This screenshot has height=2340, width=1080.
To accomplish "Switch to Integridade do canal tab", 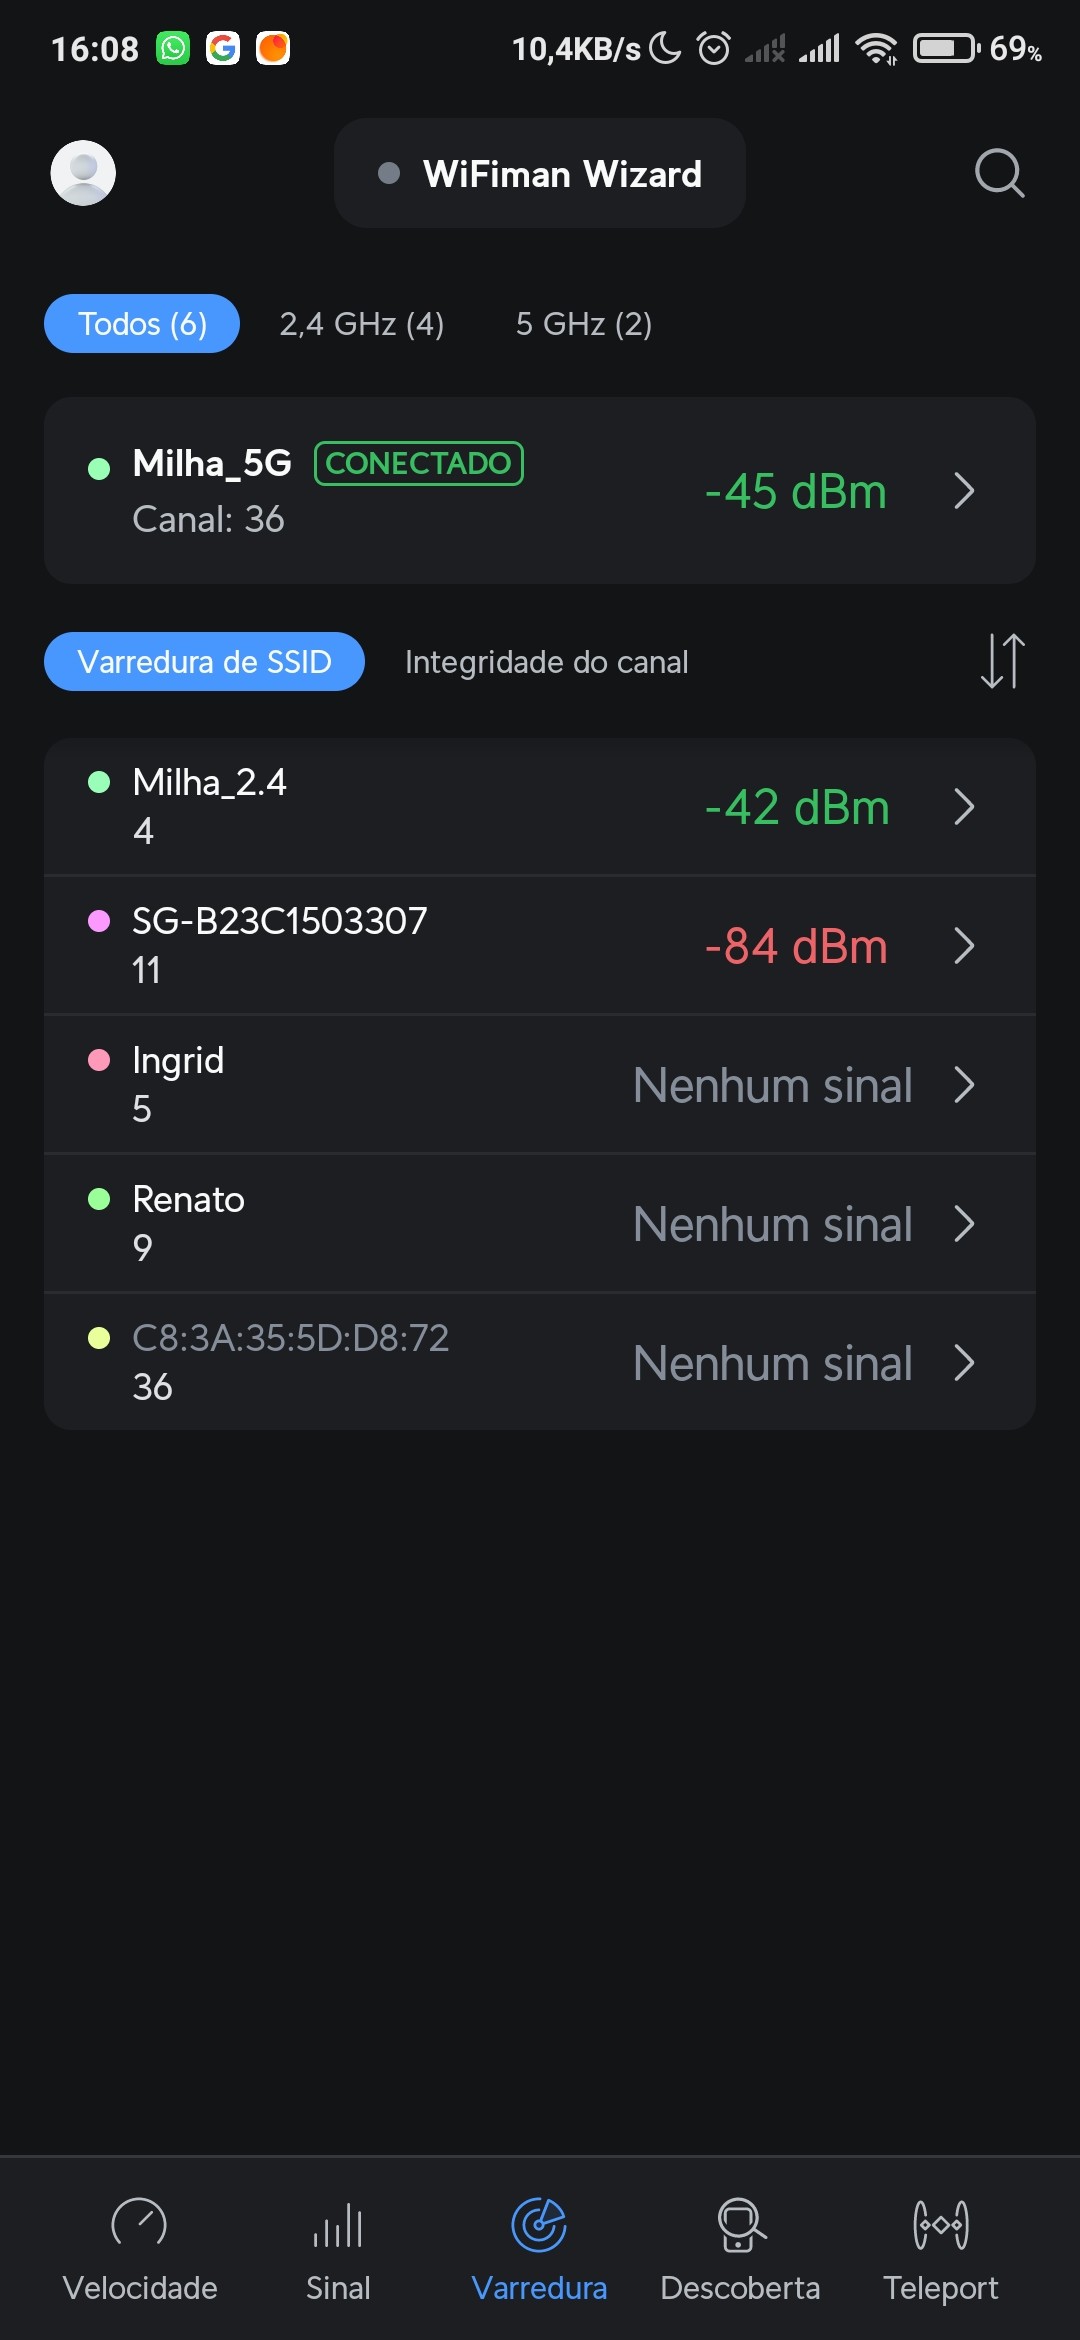I will (546, 662).
